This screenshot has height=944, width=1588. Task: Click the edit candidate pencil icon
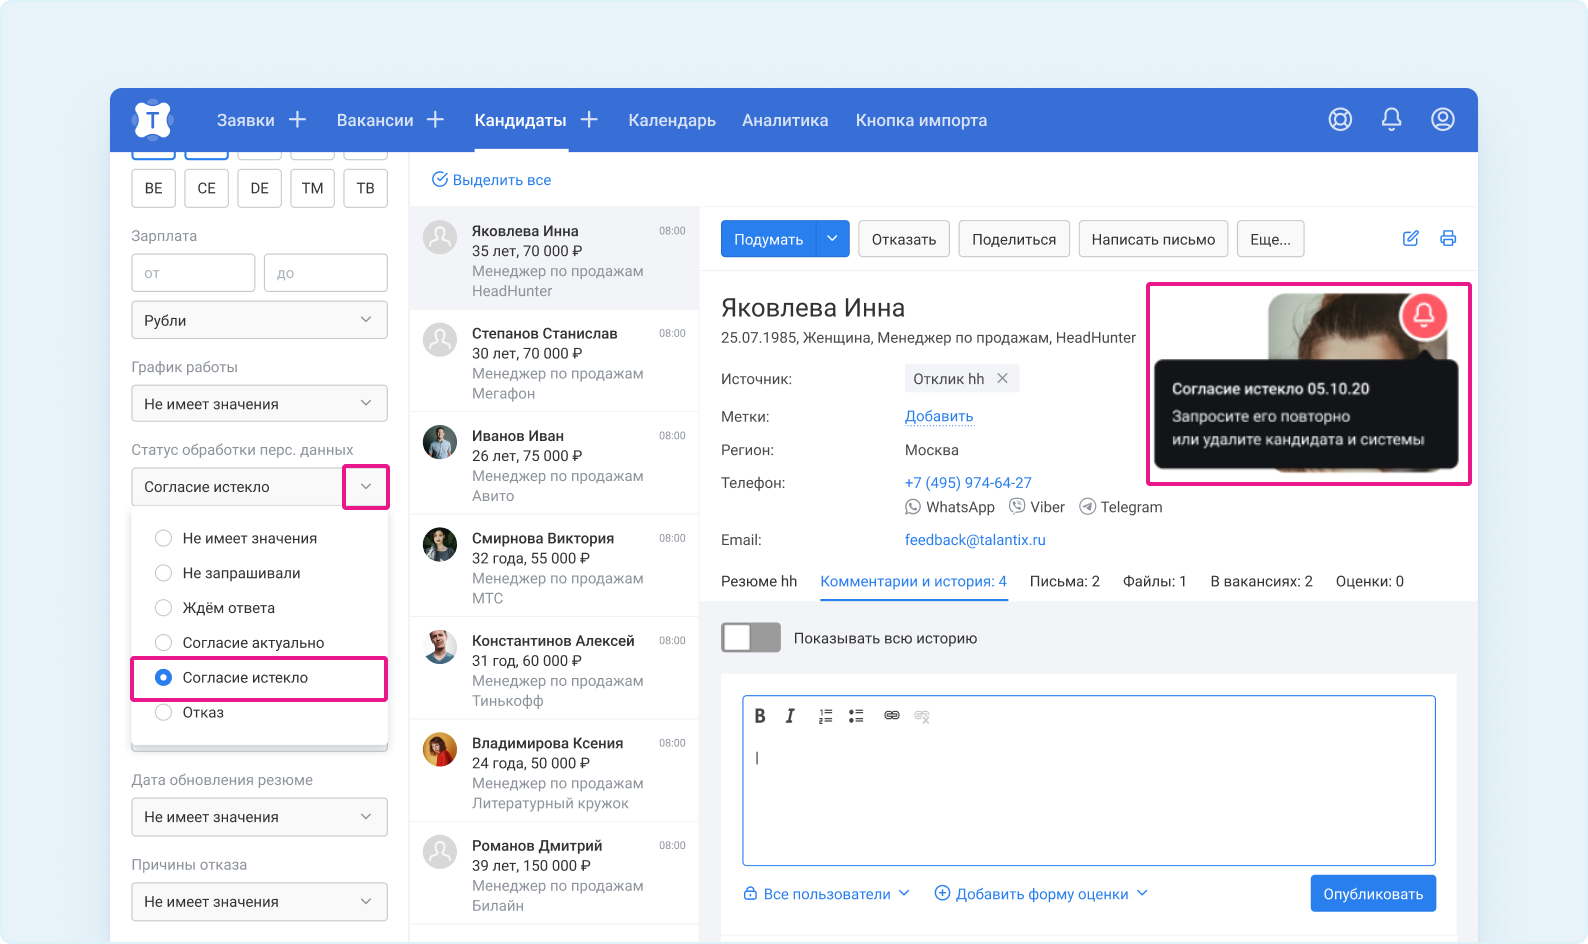click(1410, 239)
